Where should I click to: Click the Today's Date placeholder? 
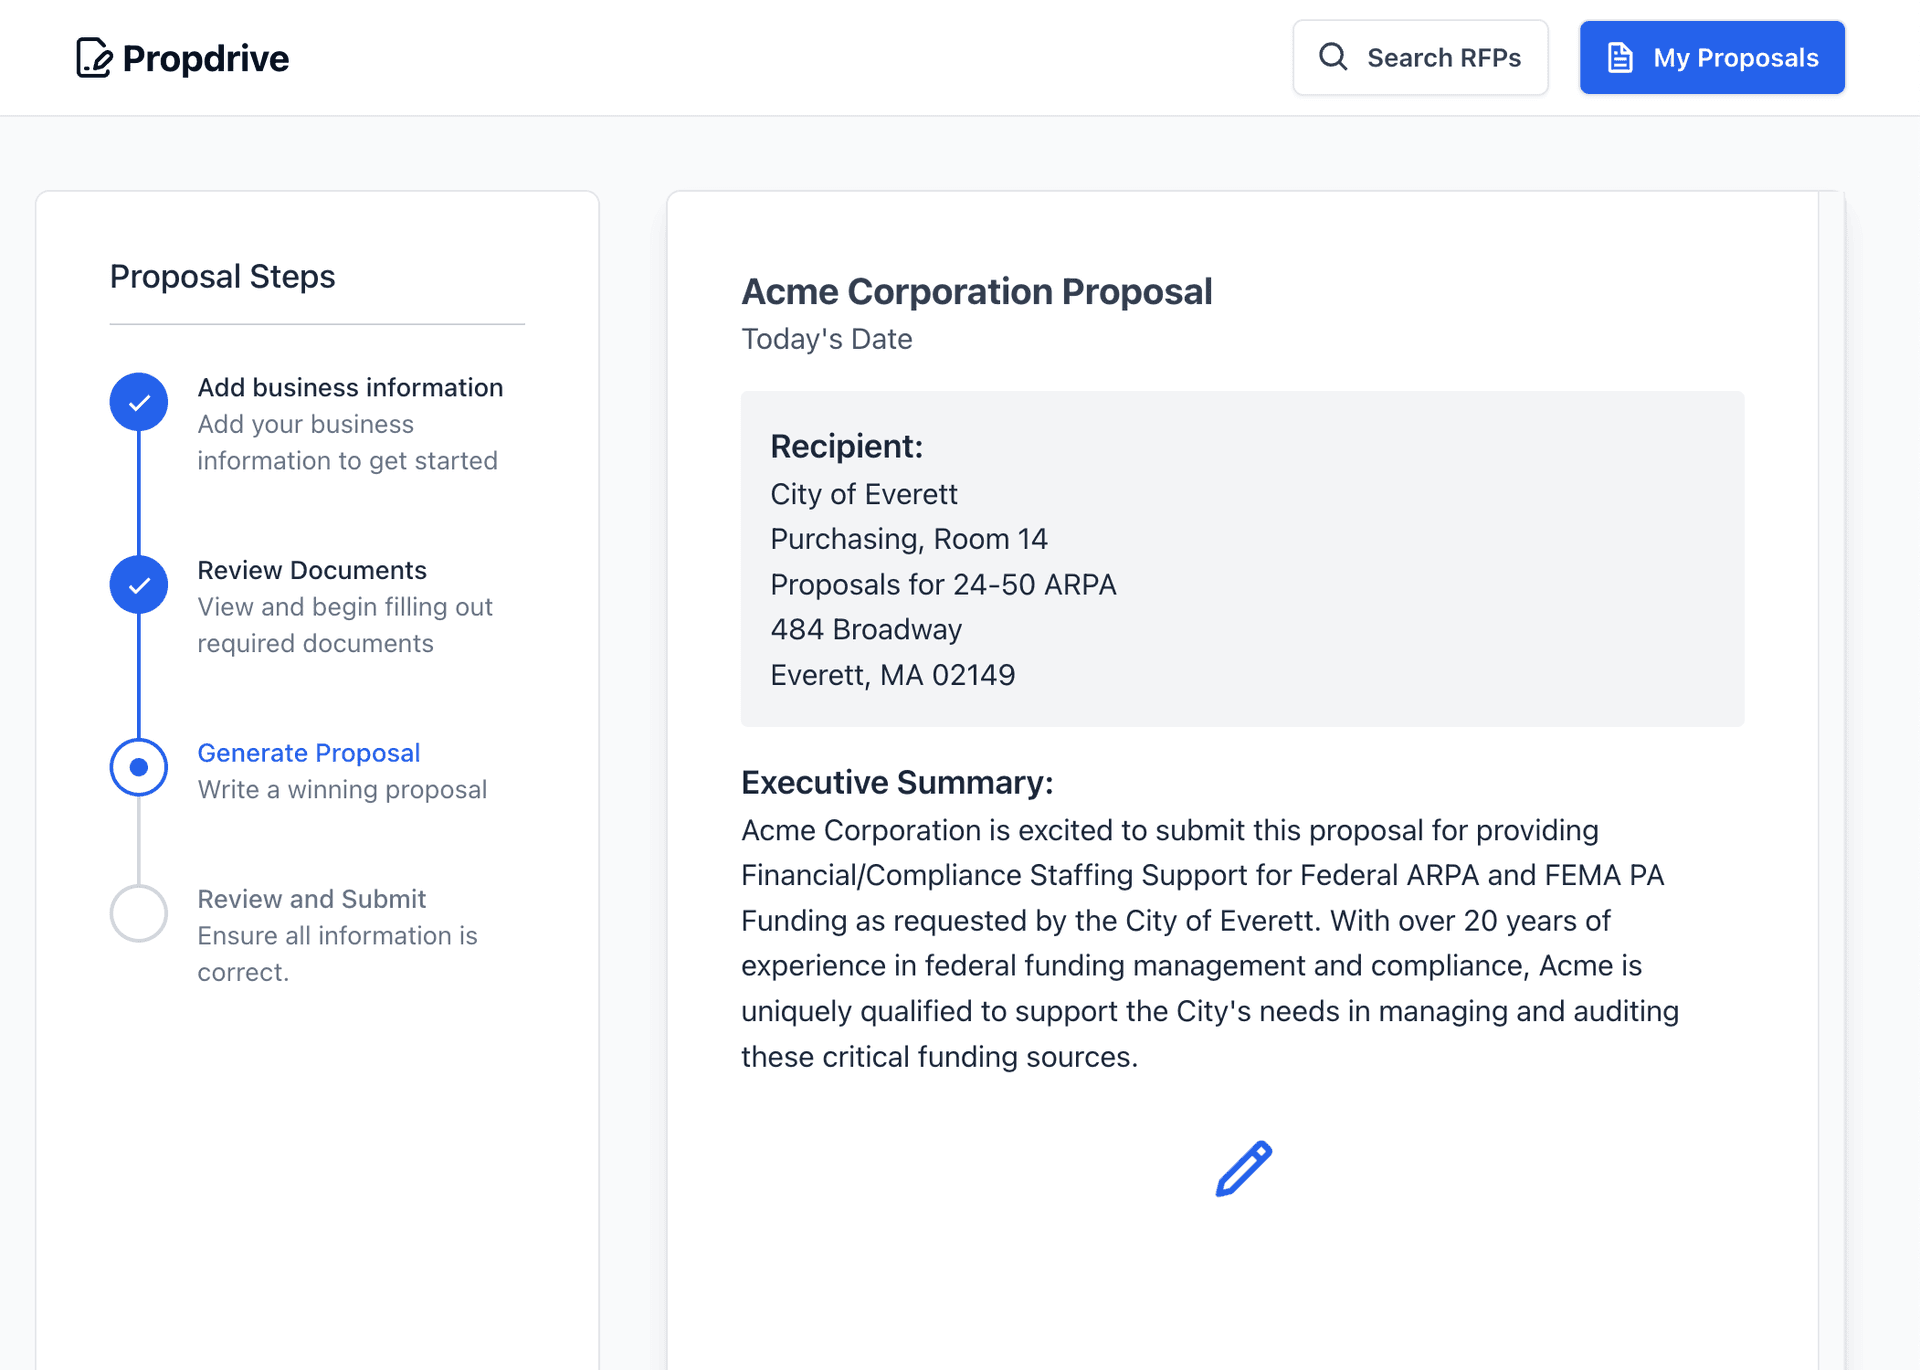pyautogui.click(x=826, y=339)
